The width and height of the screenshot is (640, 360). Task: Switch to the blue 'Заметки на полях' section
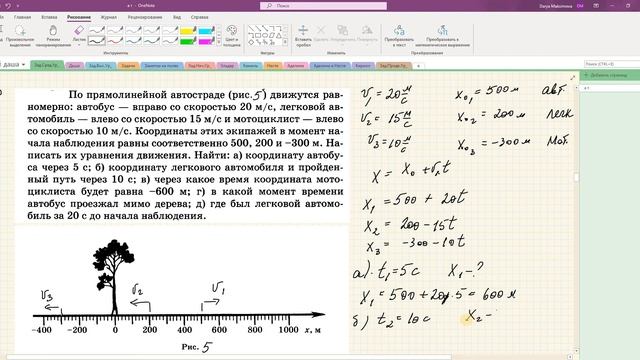point(162,65)
